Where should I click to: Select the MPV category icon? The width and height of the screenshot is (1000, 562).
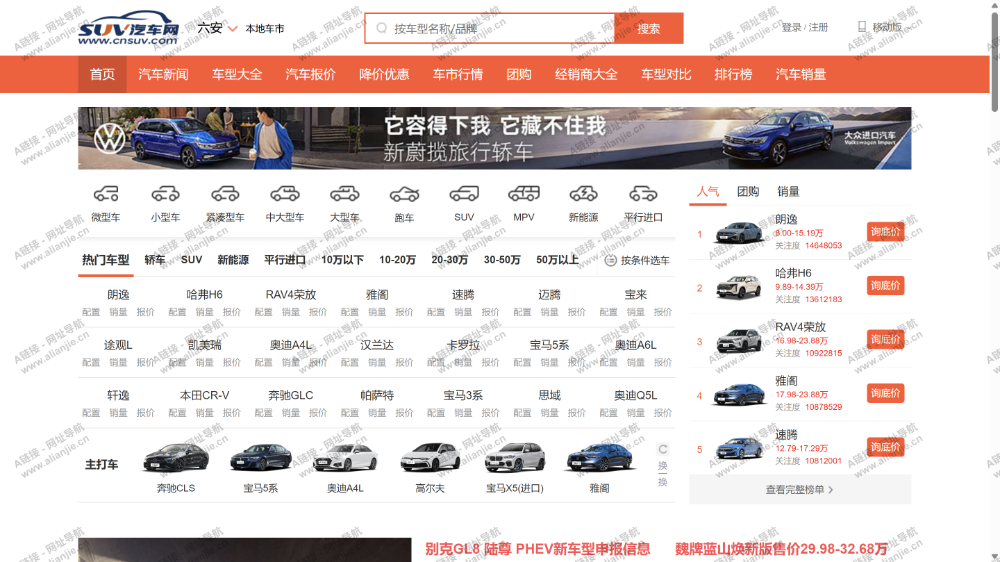pyautogui.click(x=524, y=193)
